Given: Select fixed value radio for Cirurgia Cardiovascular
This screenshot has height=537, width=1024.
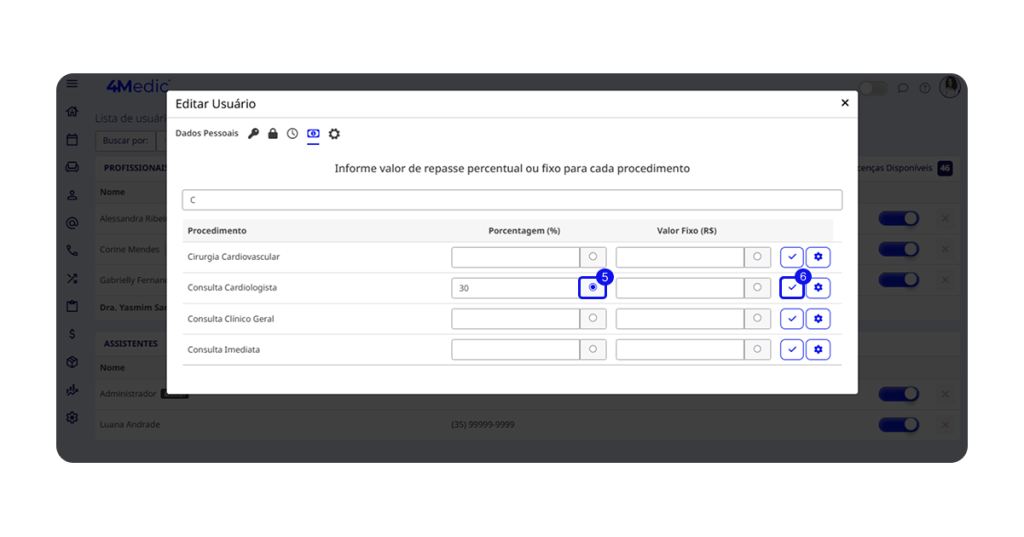Looking at the screenshot, I should pos(757,257).
